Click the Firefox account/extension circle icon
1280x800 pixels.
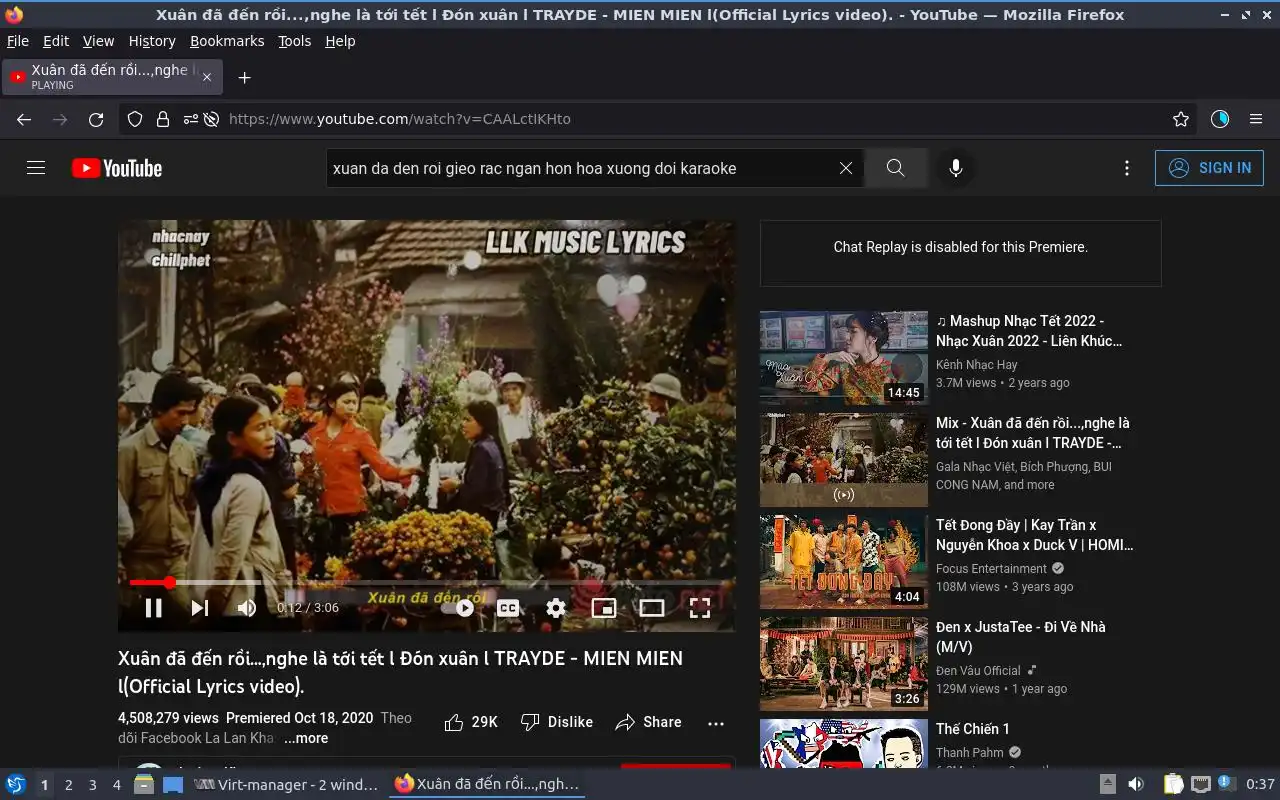[1220, 119]
